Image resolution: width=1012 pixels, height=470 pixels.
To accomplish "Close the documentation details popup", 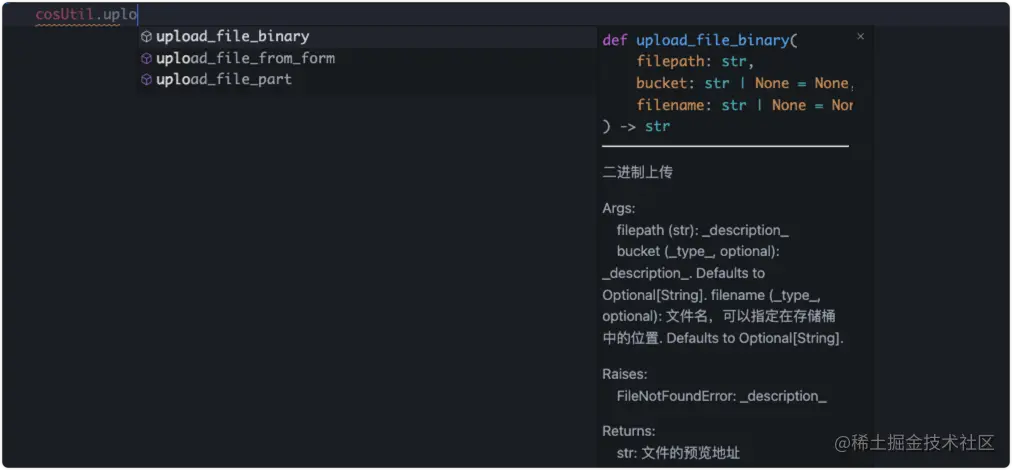I will pyautogui.click(x=860, y=37).
